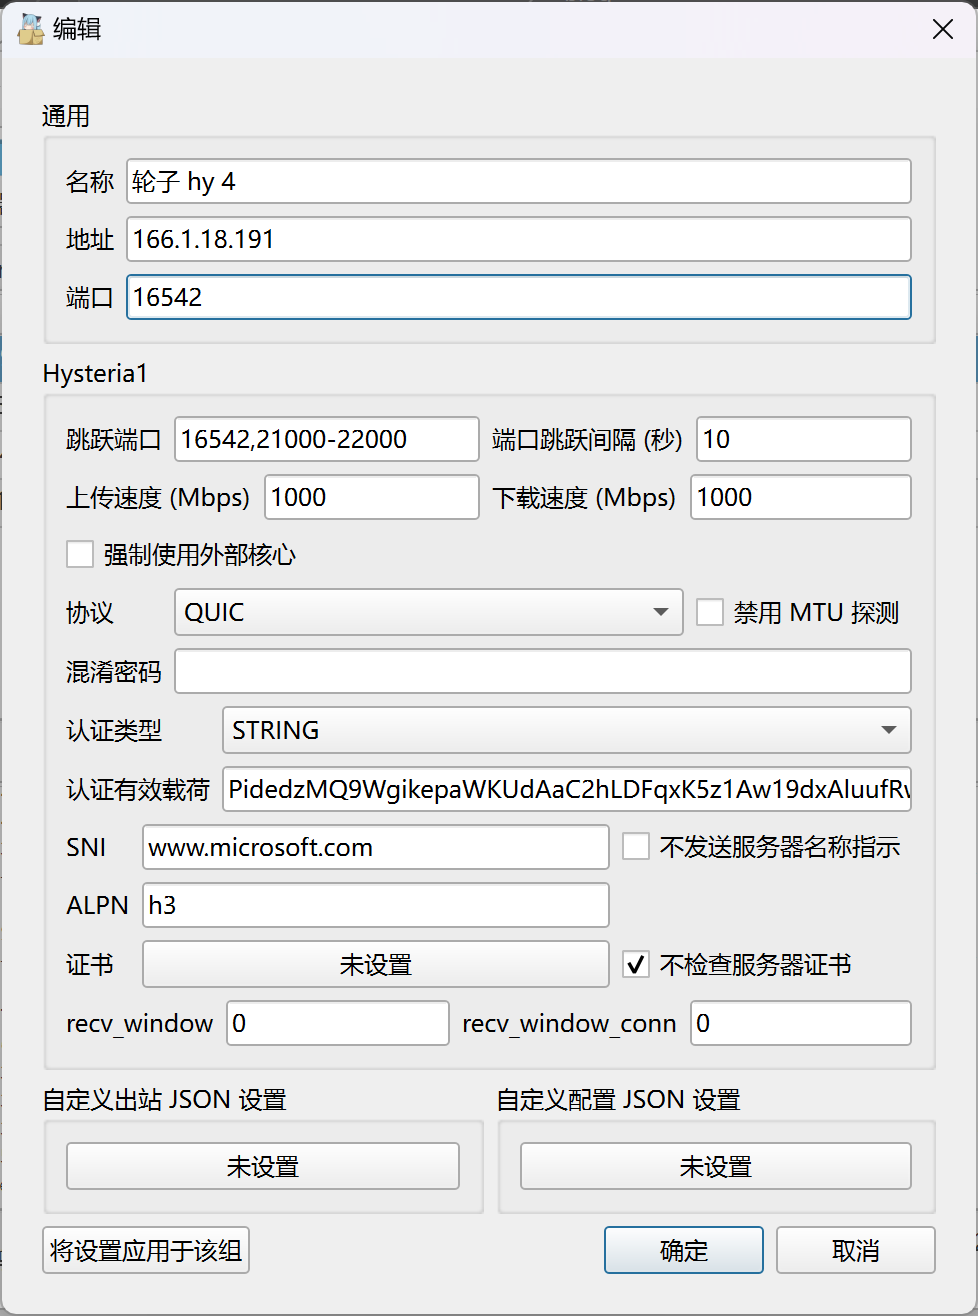Image resolution: width=978 pixels, height=1316 pixels.
Task: Click the 上传速度 (Mbps) field
Action: (x=372, y=497)
